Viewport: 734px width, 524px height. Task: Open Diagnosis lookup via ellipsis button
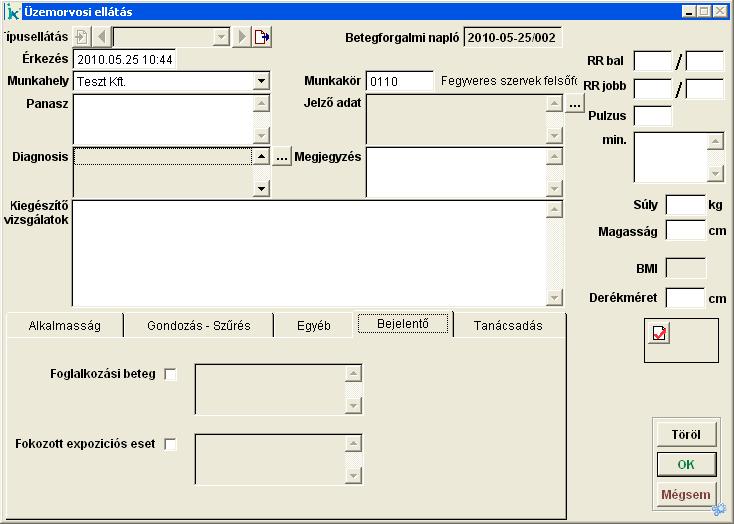282,157
